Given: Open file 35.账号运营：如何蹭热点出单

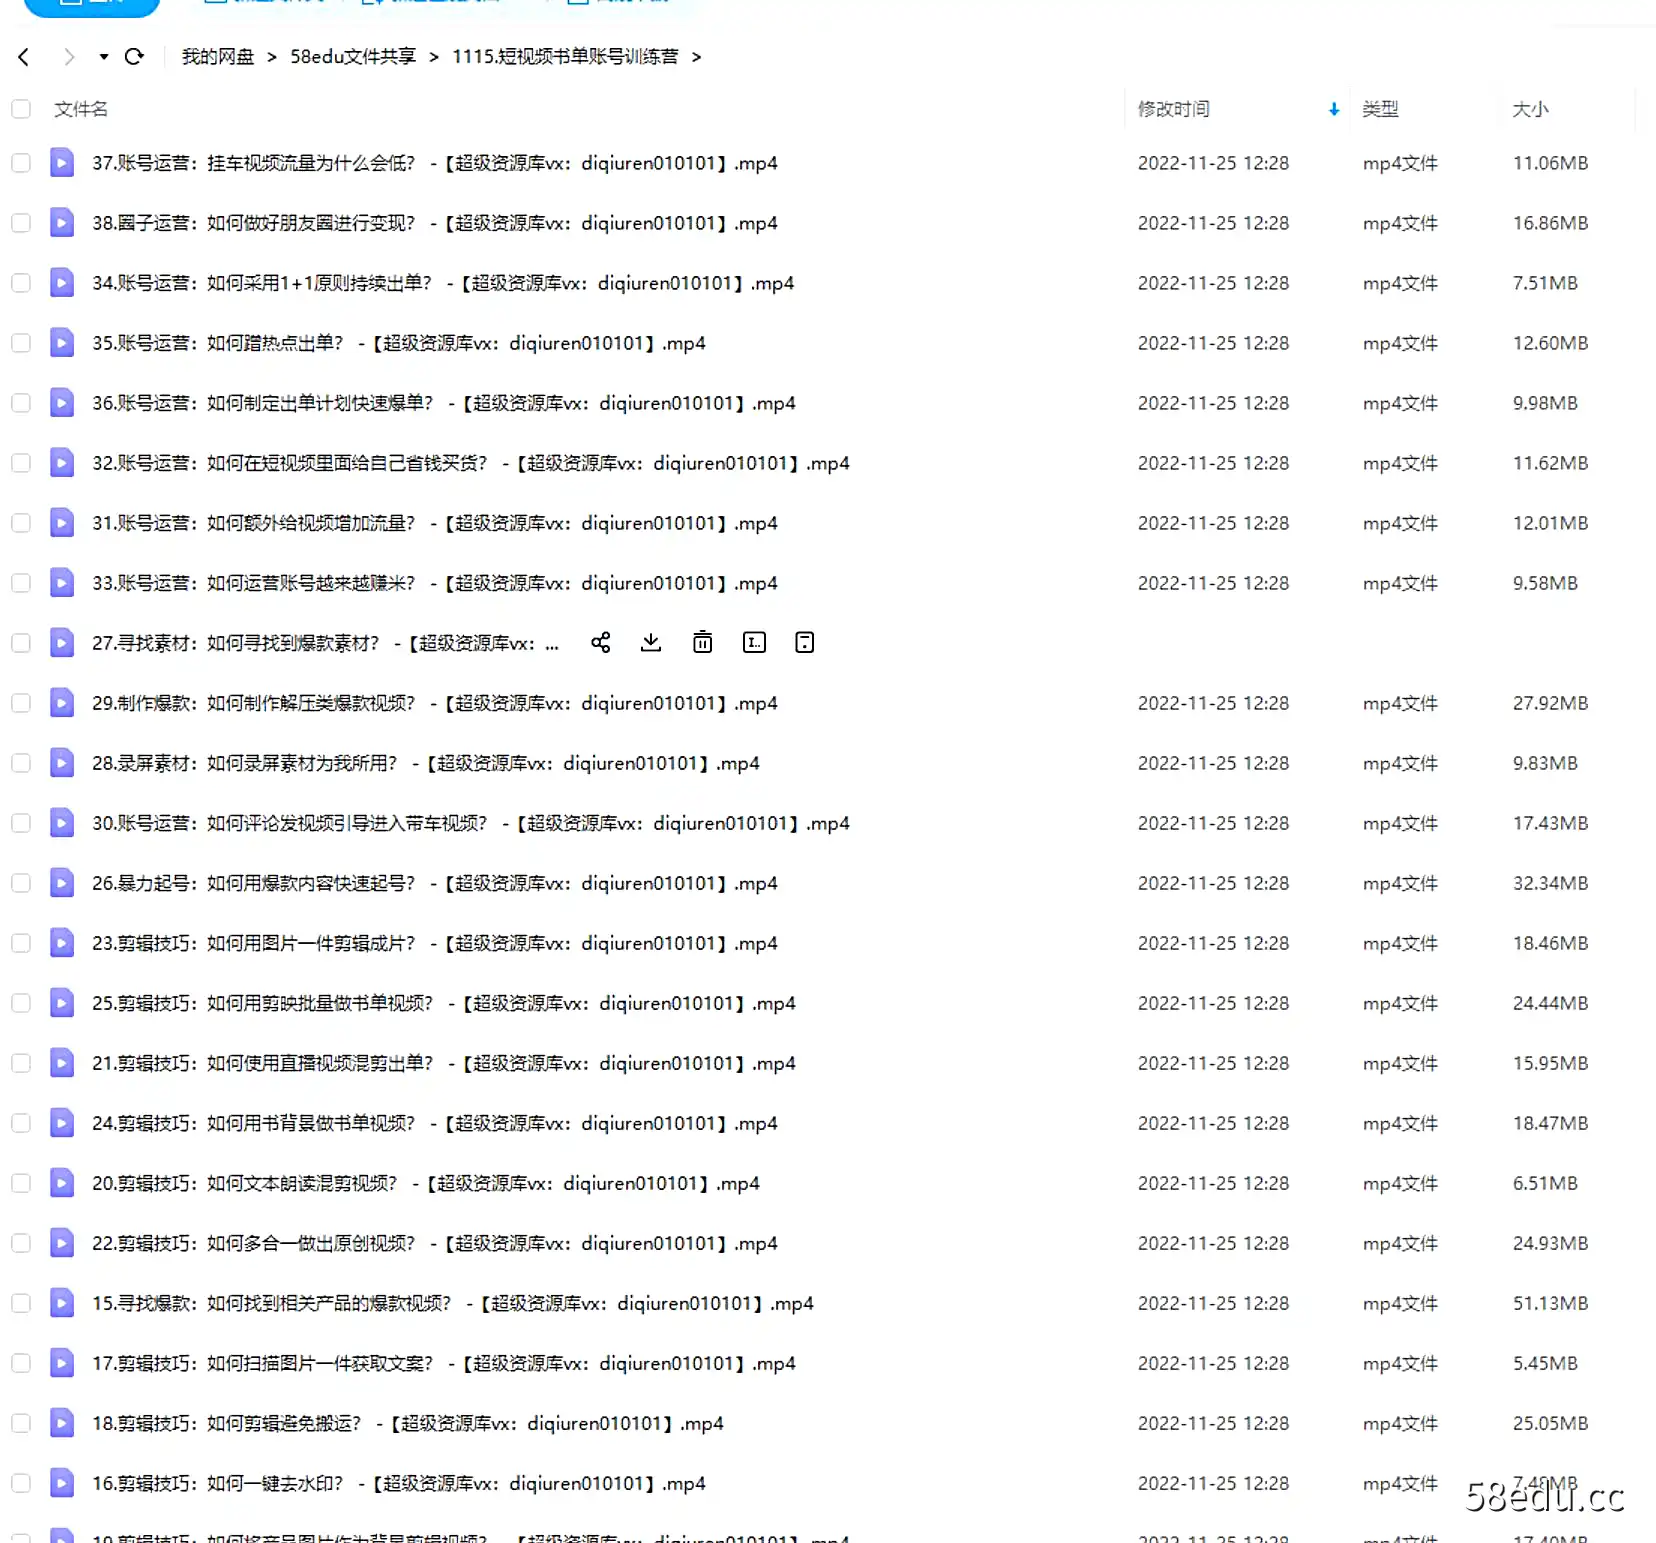Looking at the screenshot, I should coord(399,343).
